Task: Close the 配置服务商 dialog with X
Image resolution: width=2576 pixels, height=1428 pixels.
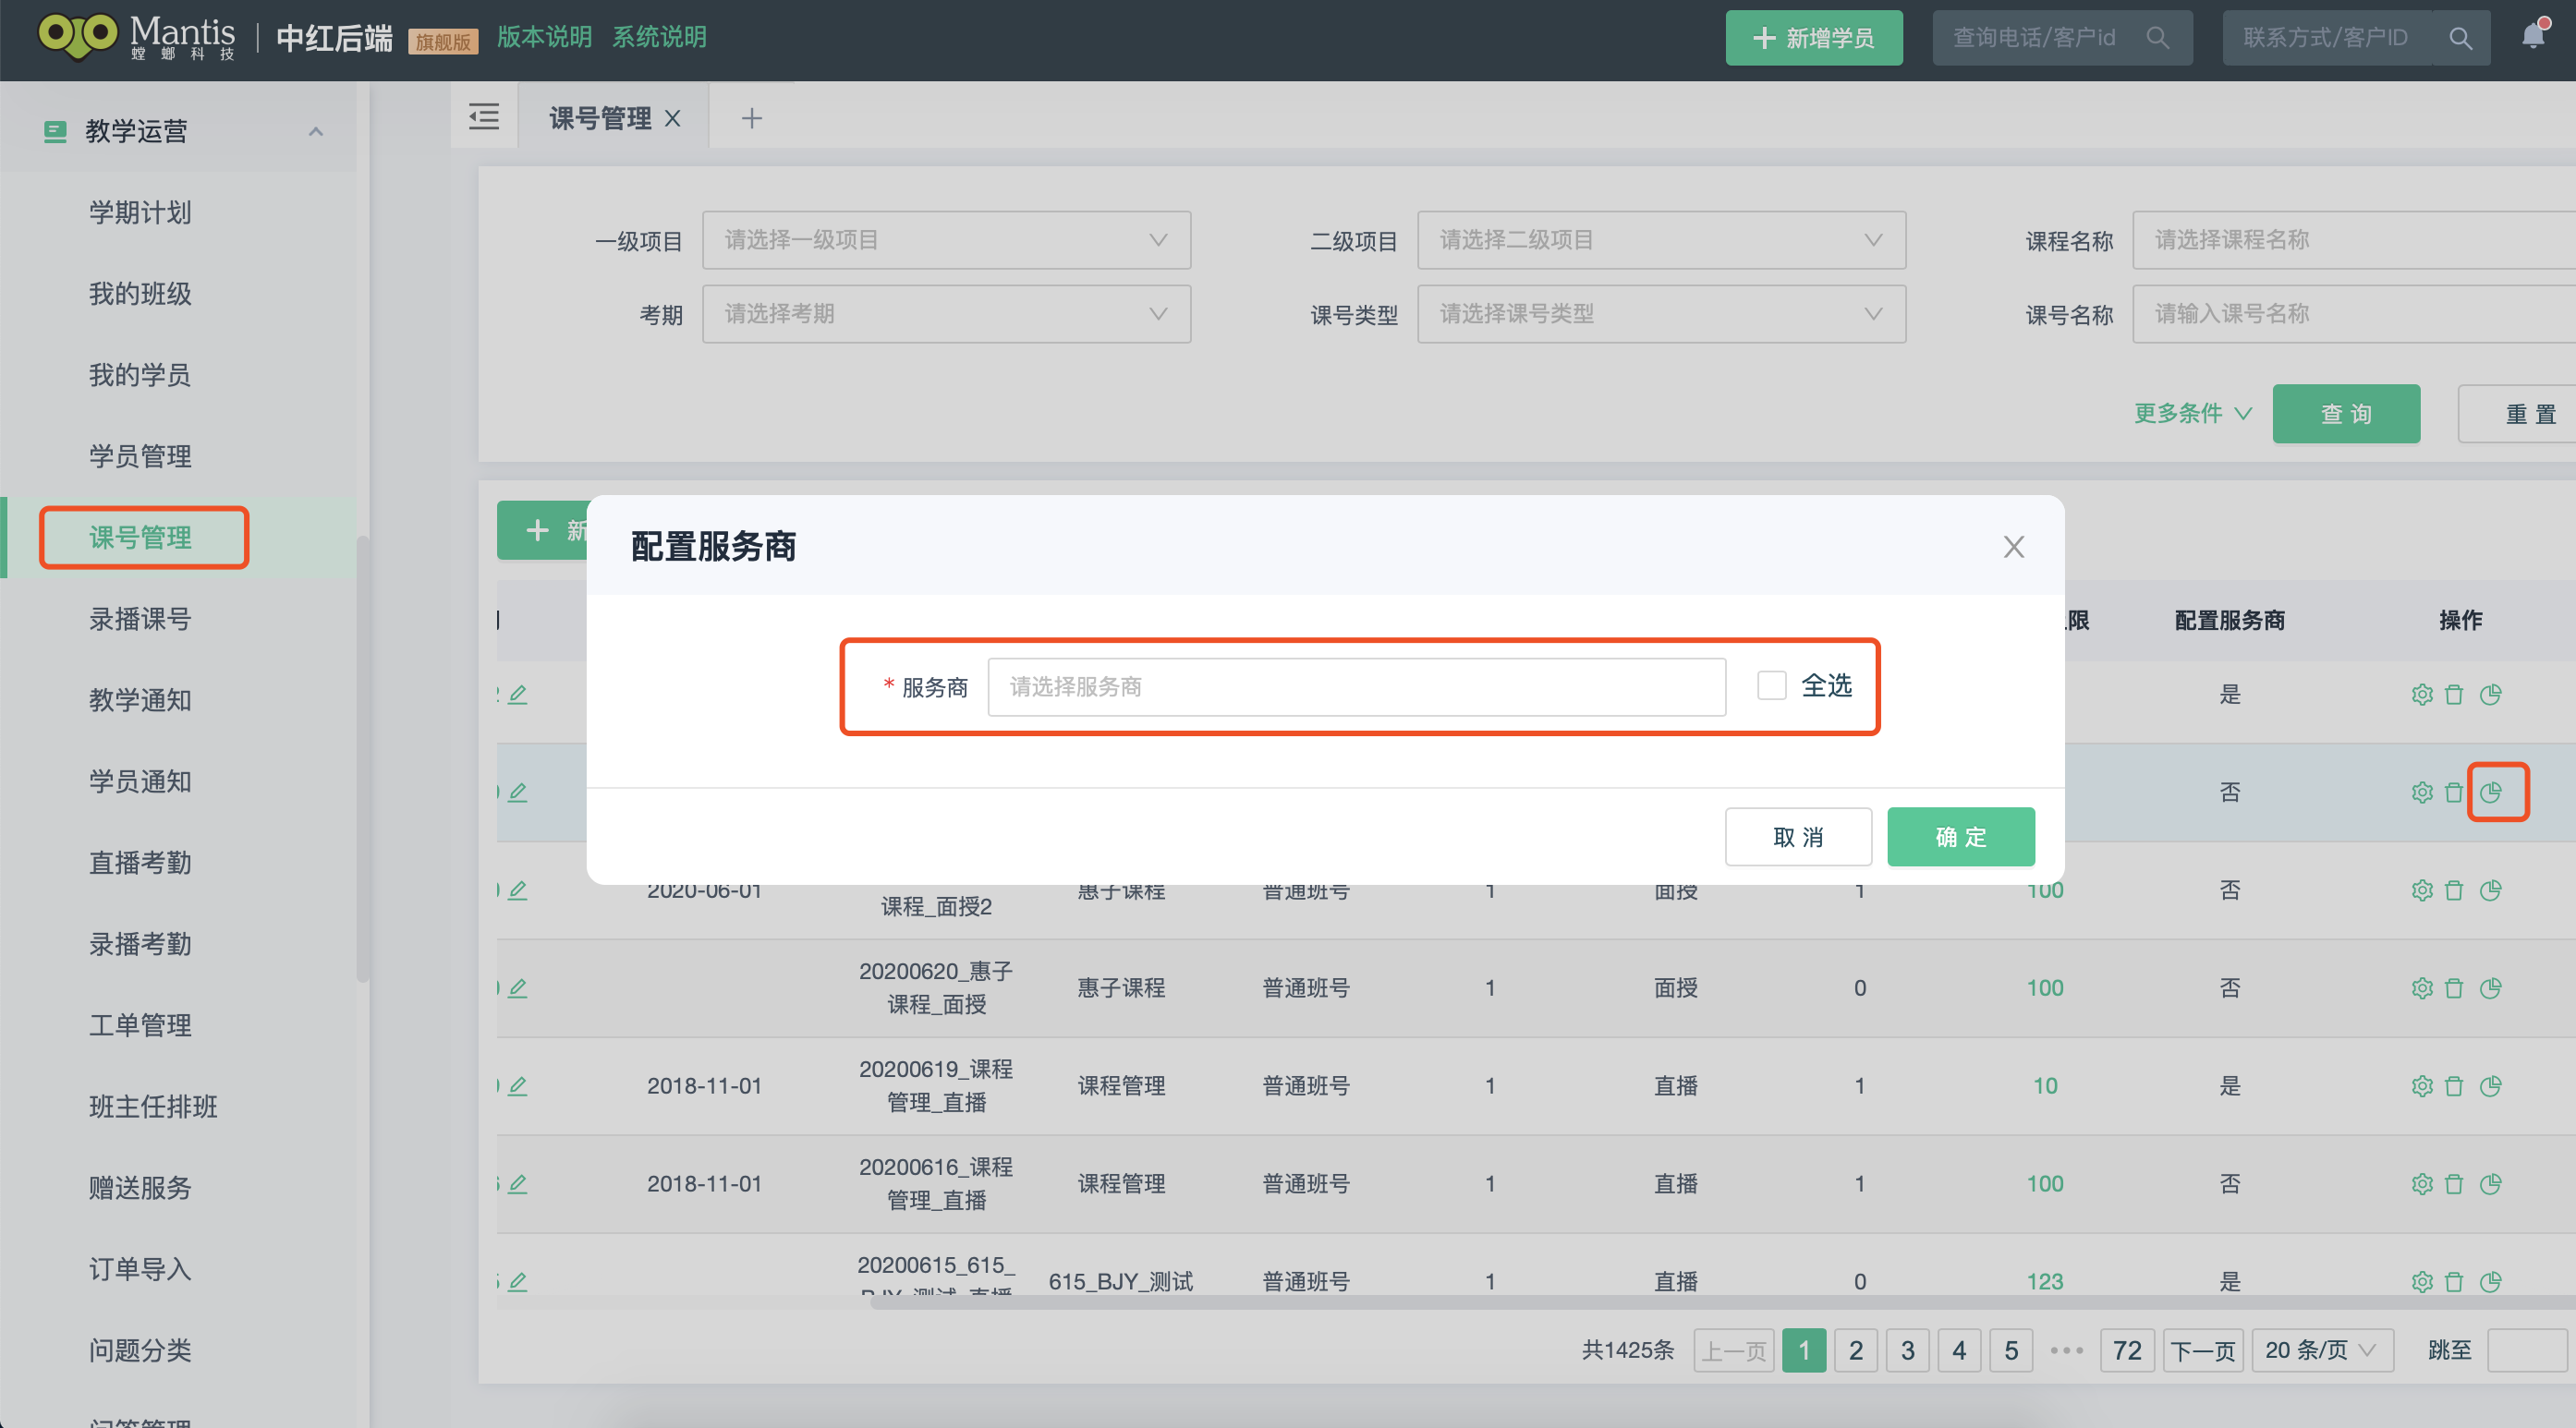Action: [x=2013, y=546]
